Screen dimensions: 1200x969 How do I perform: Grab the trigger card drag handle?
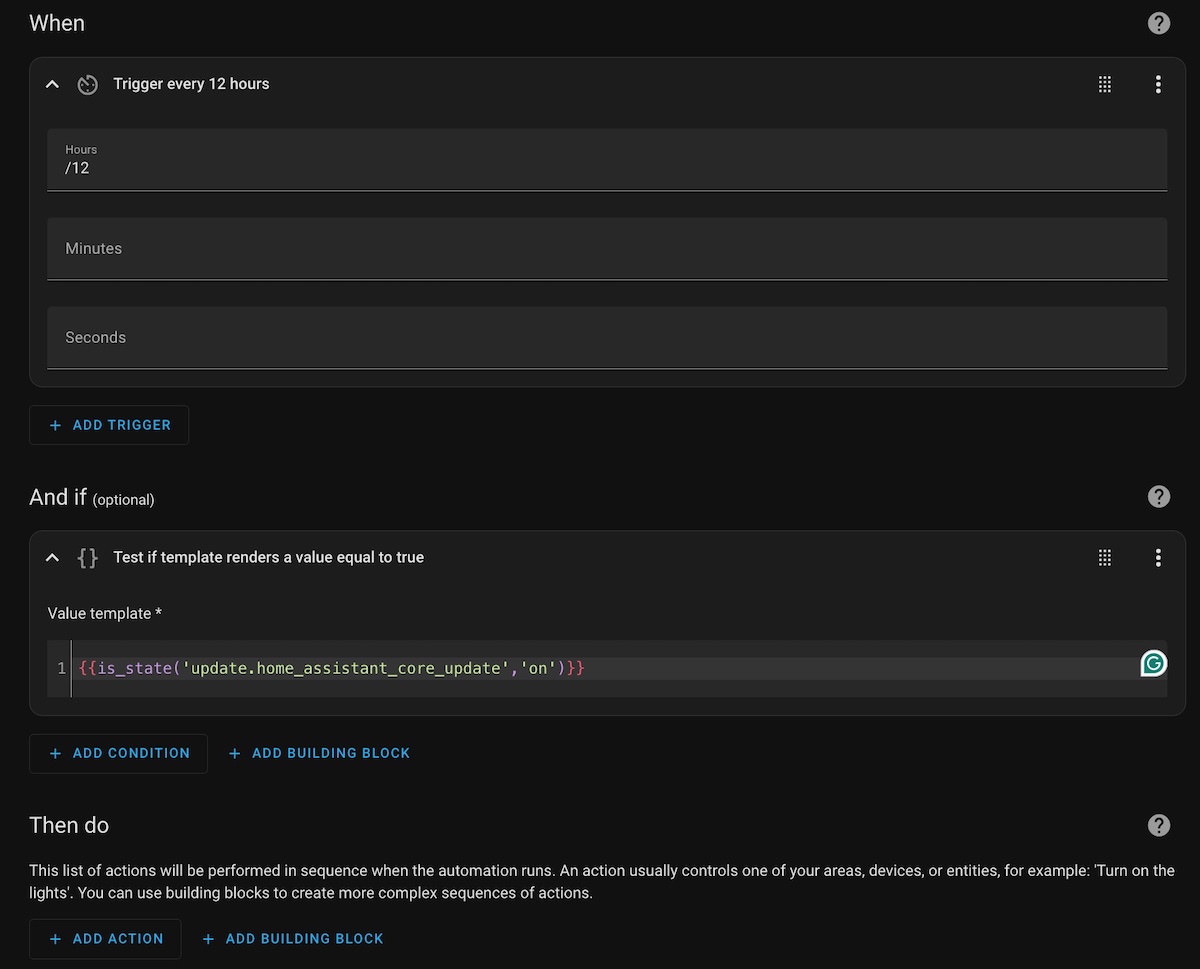(1105, 84)
